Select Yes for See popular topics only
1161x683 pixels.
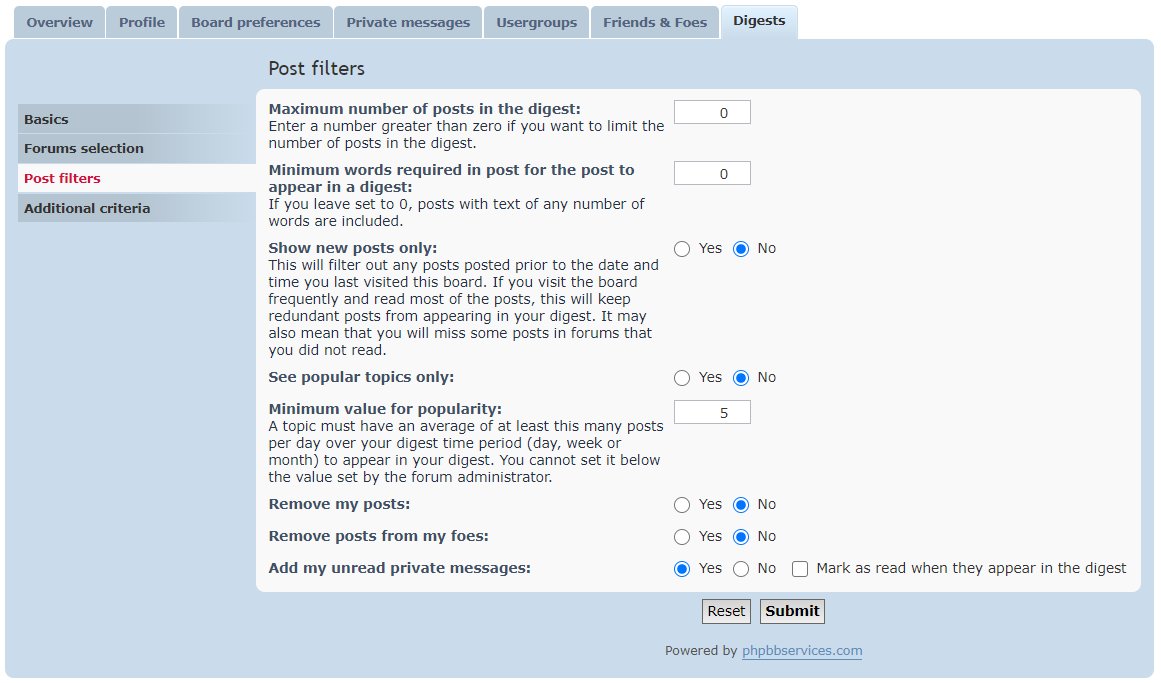click(682, 378)
